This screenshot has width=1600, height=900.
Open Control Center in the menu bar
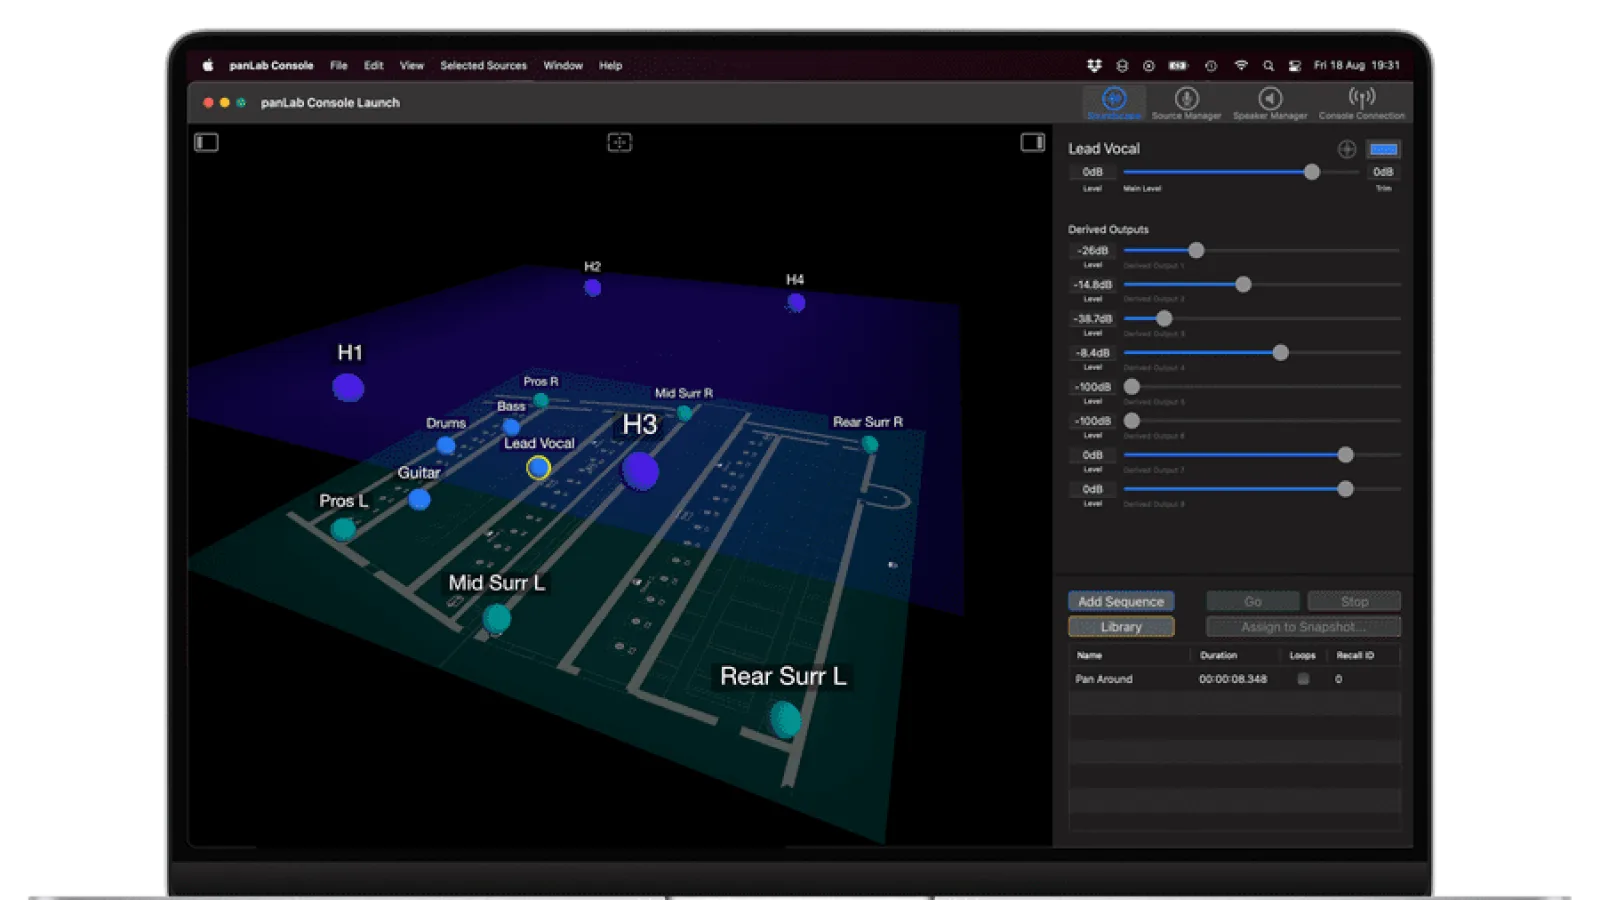(x=1295, y=65)
